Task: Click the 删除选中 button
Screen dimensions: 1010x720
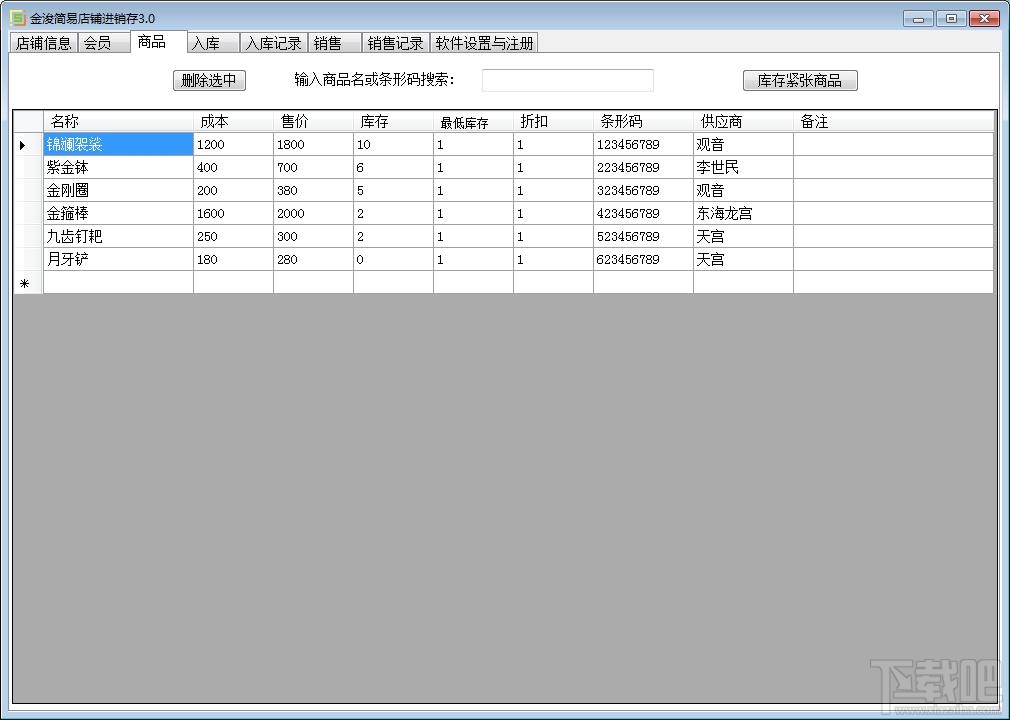Action: [209, 80]
